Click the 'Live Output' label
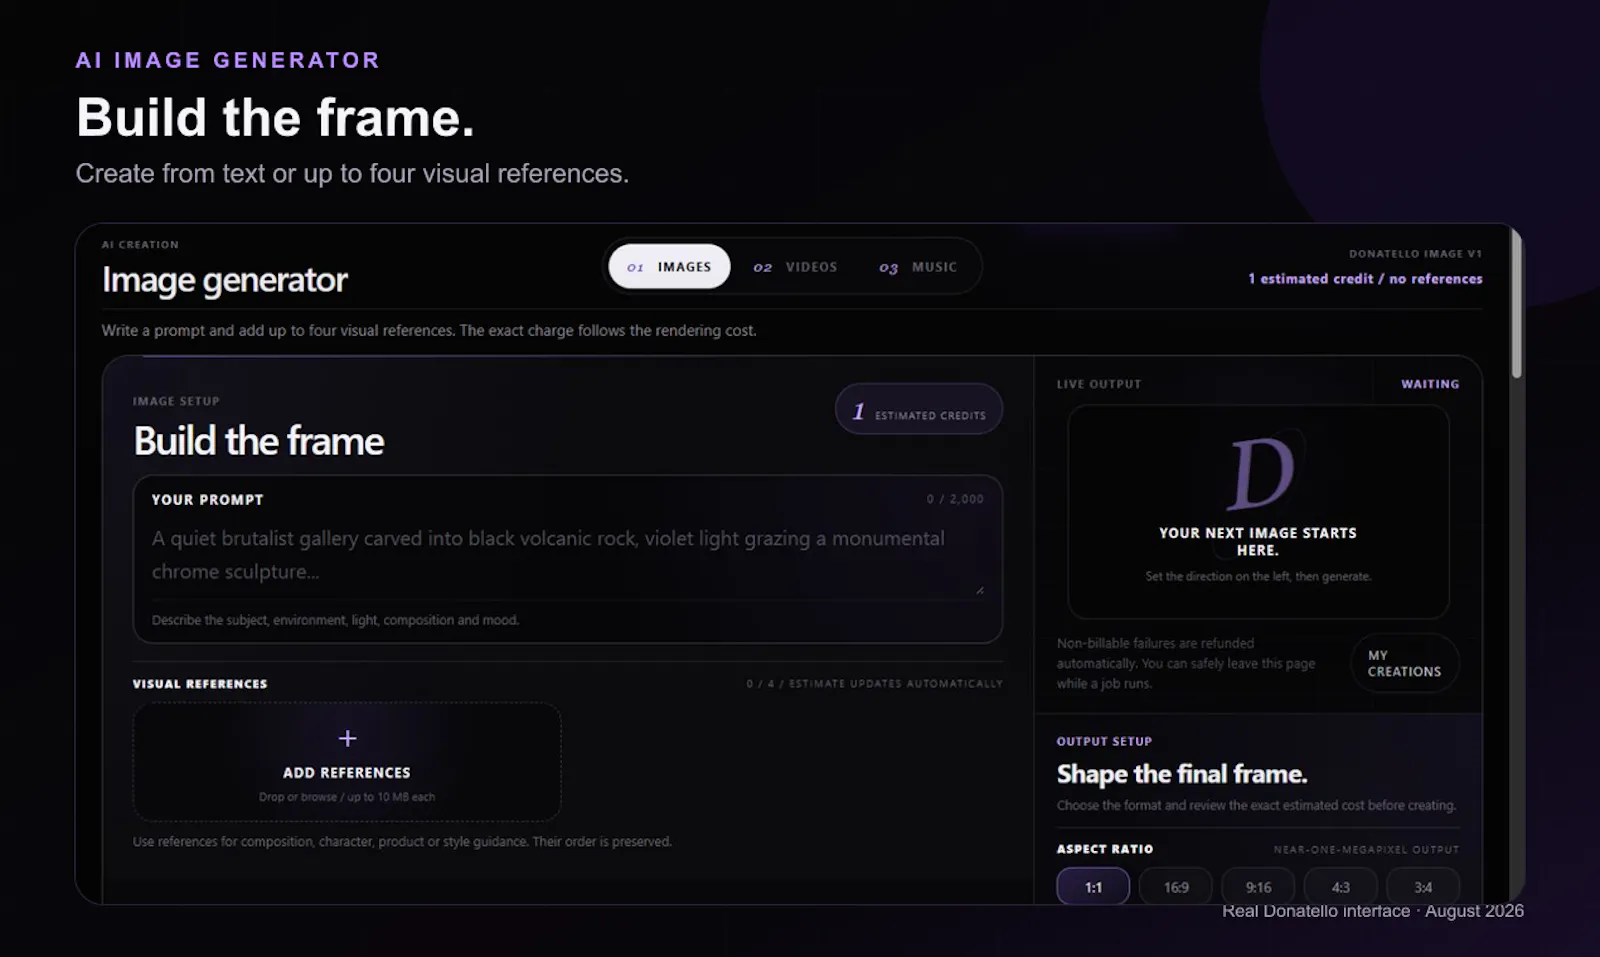 coord(1099,384)
